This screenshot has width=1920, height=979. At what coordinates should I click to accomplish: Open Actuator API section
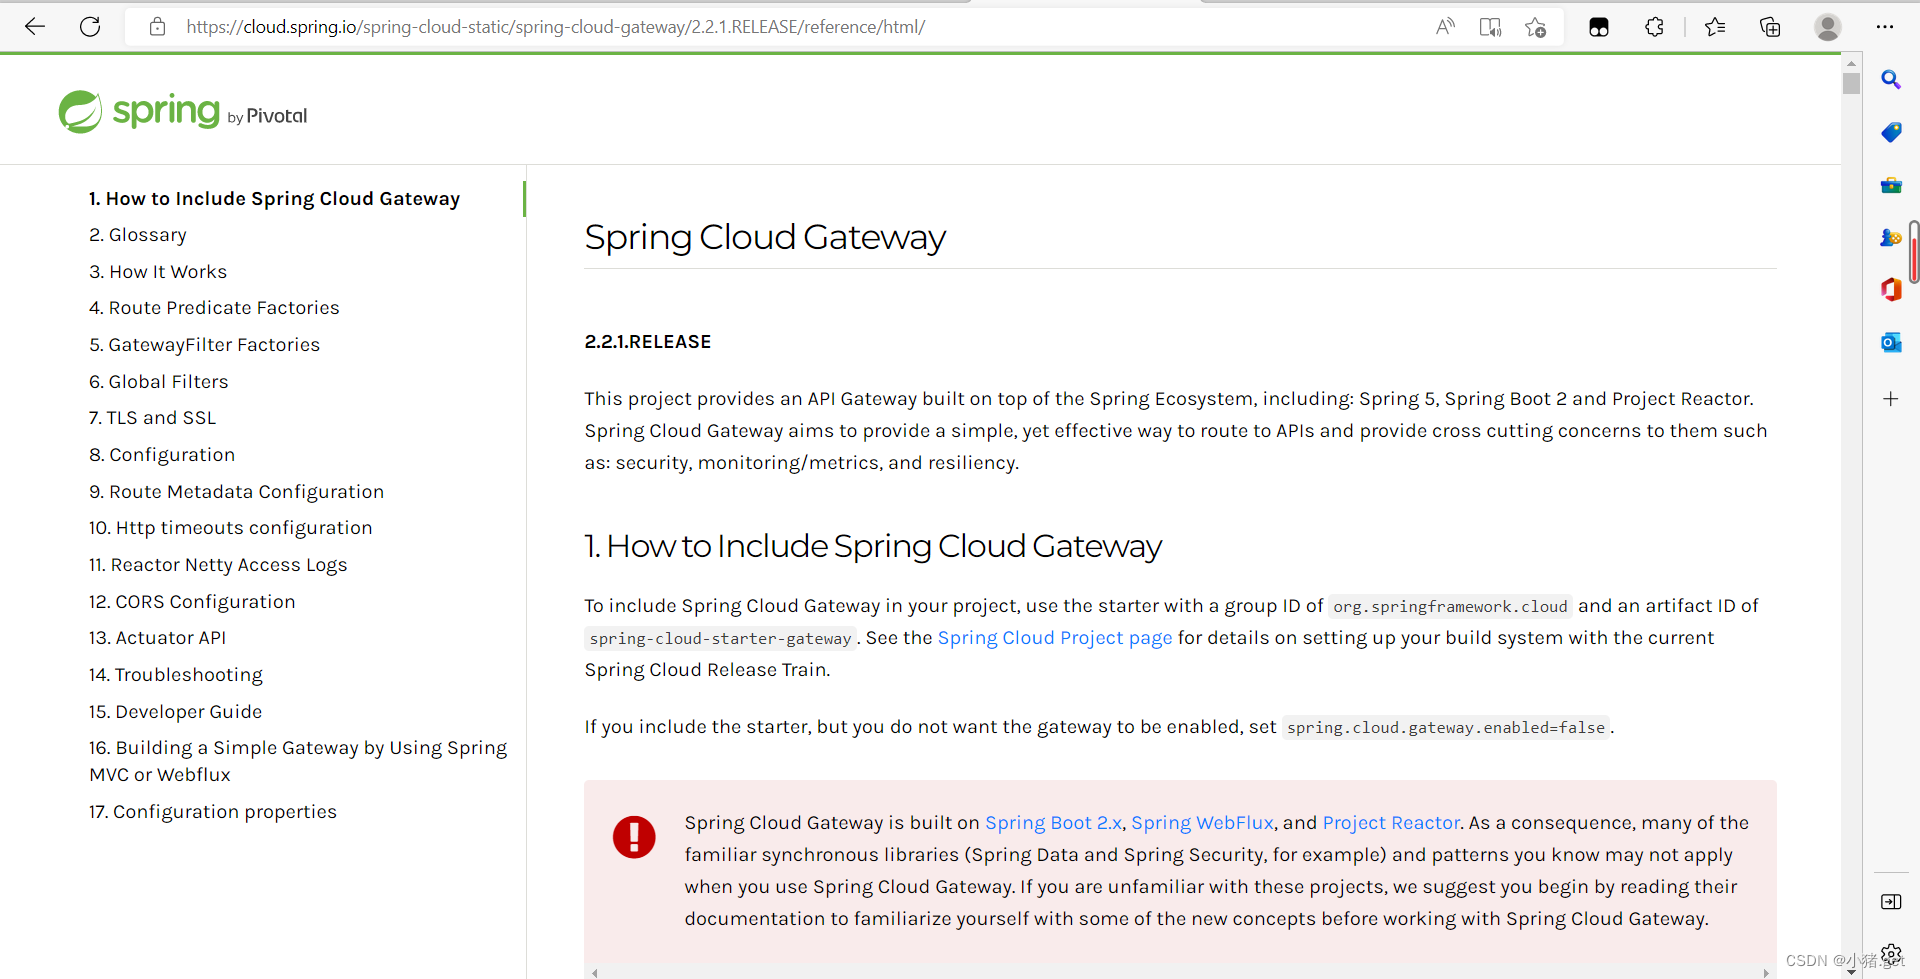coord(157,638)
